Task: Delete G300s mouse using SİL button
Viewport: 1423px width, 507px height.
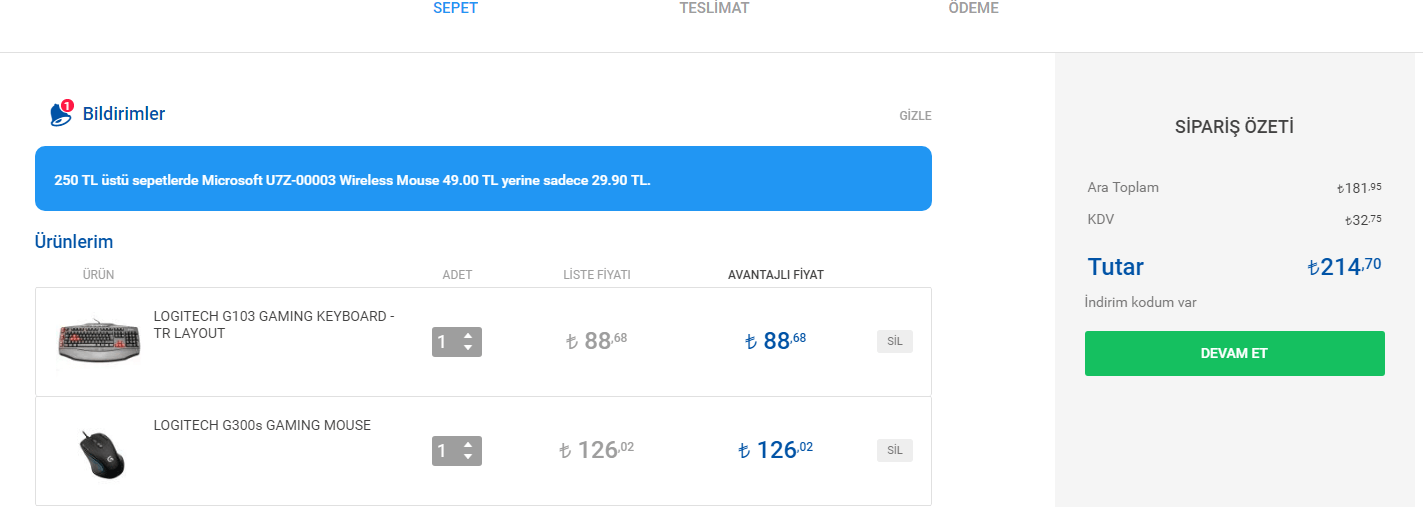Action: 894,451
